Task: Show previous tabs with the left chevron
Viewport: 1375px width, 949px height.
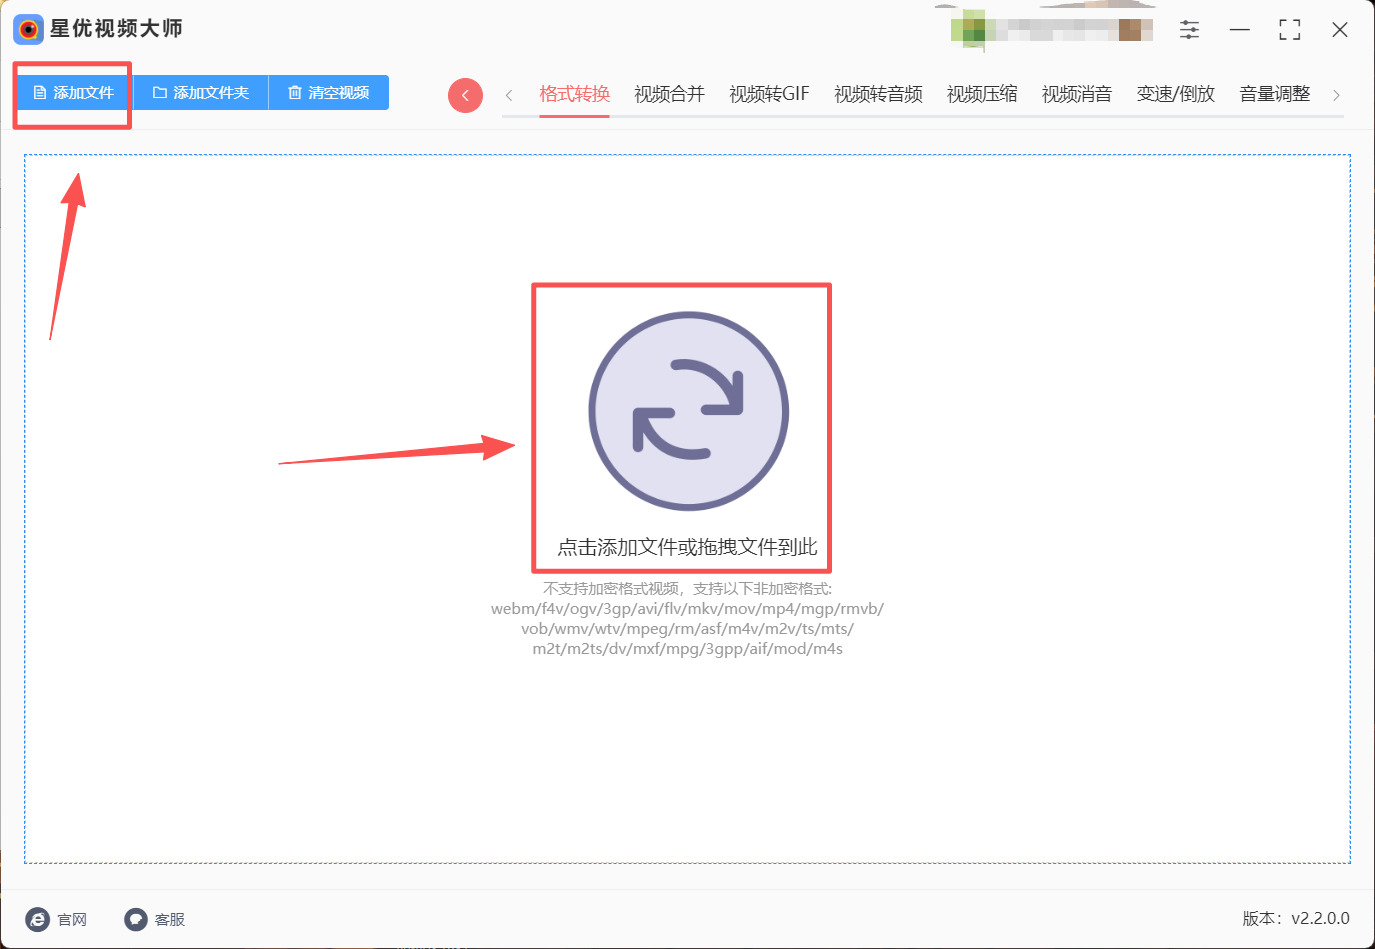Action: (x=509, y=95)
